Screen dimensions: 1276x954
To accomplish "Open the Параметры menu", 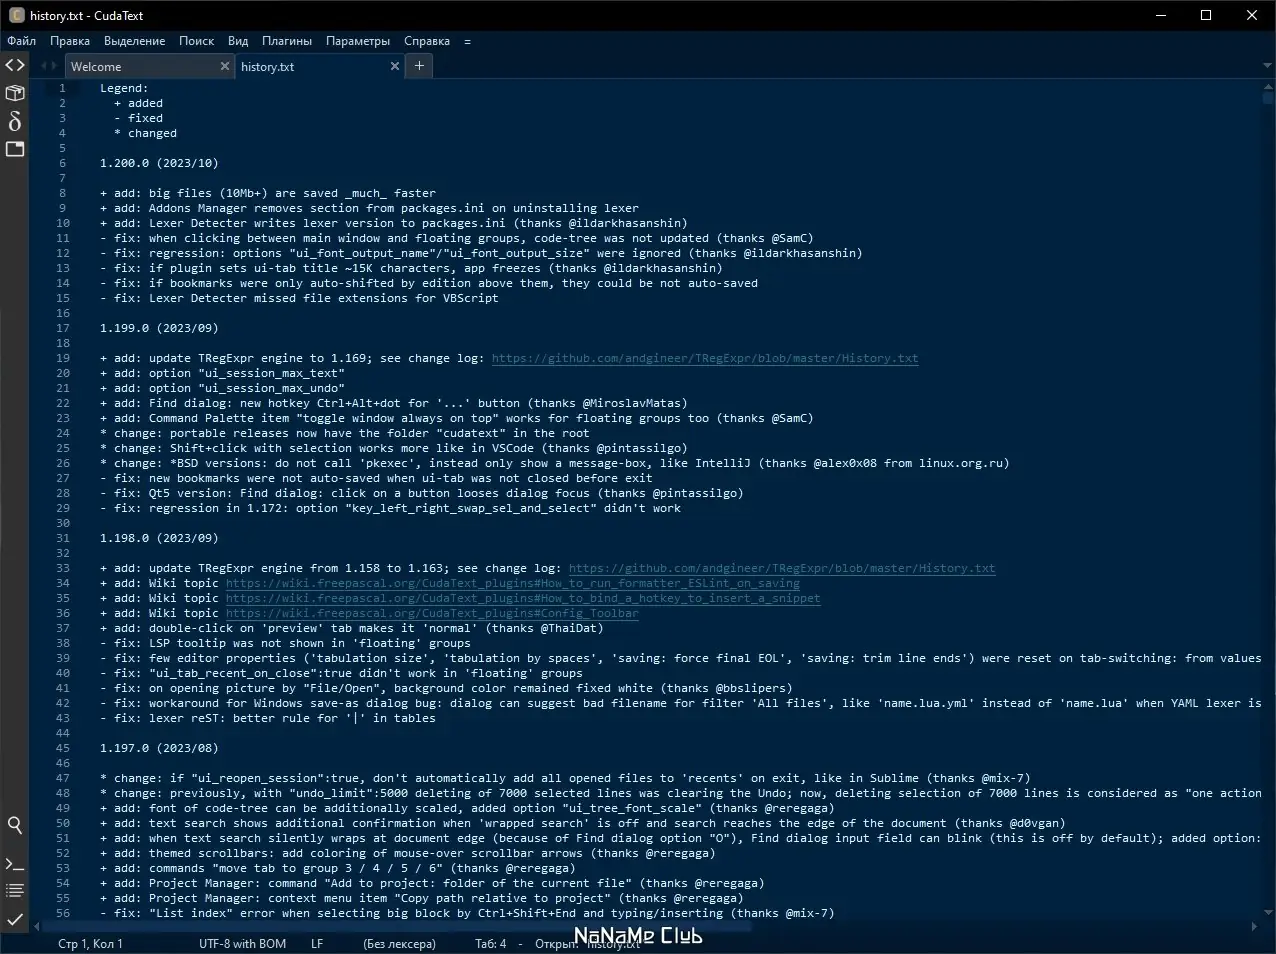I will [x=358, y=41].
